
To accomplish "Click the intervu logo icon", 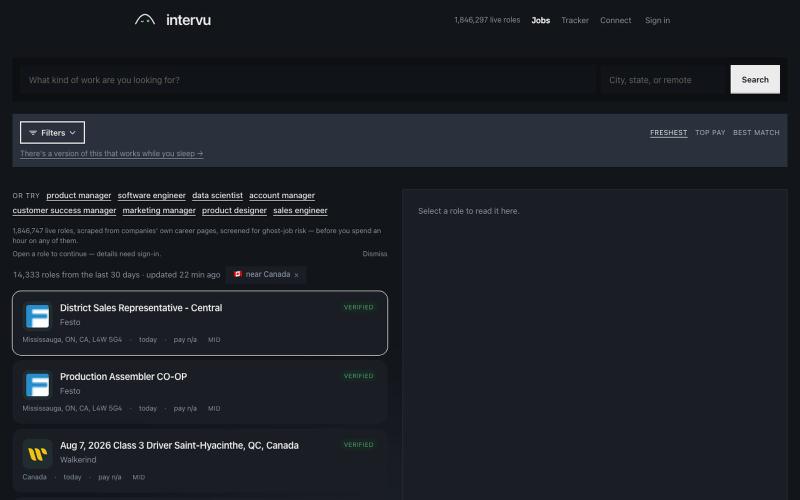I will tap(145, 20).
